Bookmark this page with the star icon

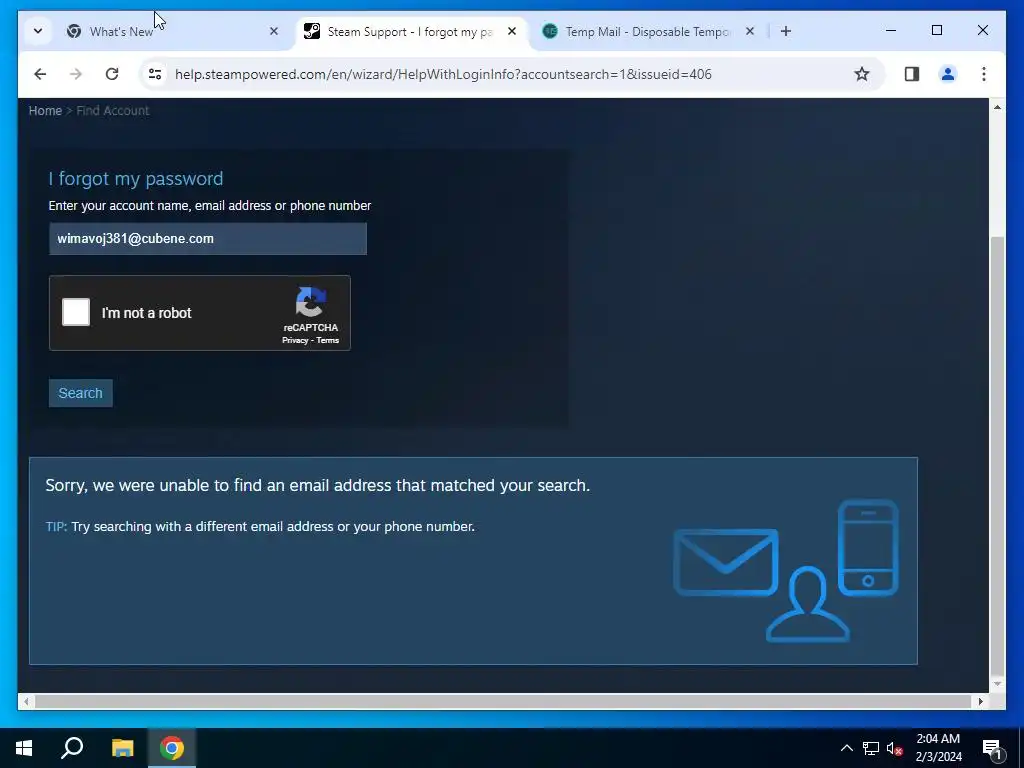[862, 74]
